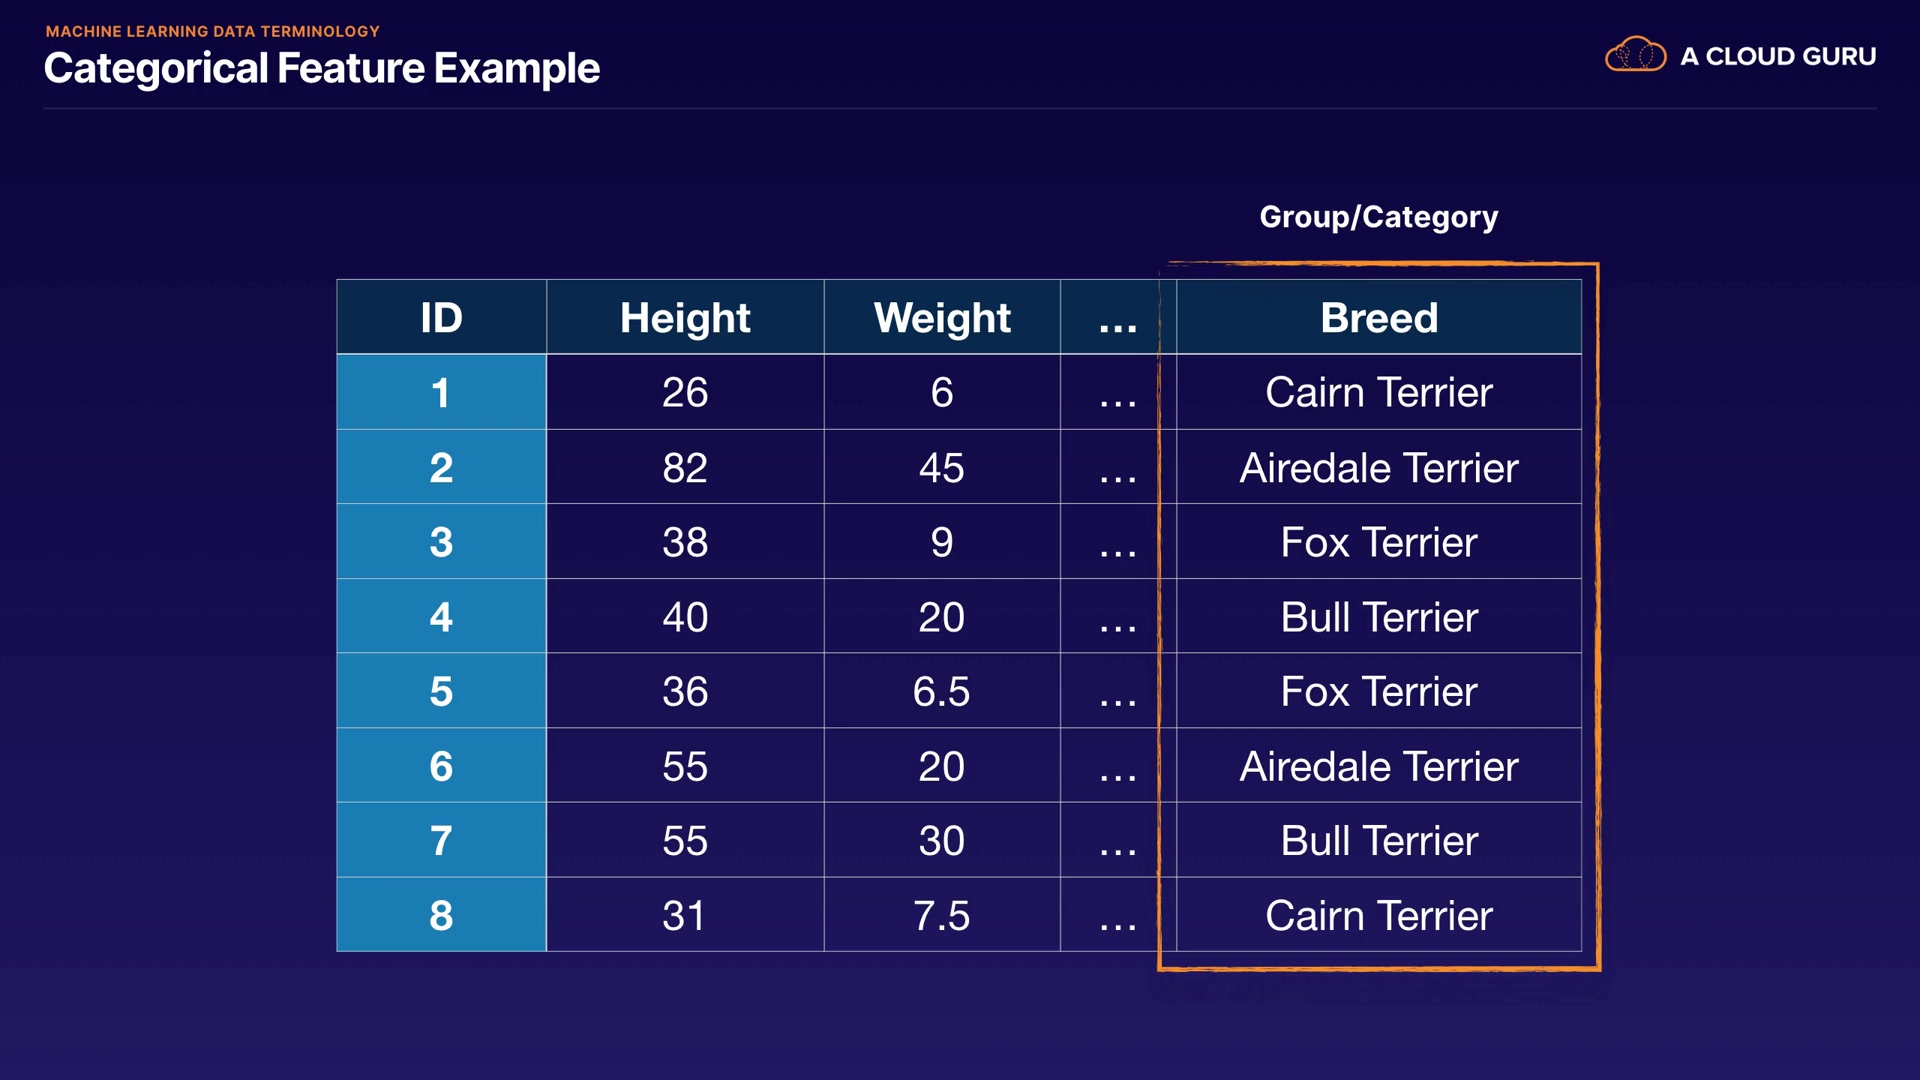This screenshot has width=1920, height=1080.
Task: Select the "ID" column header
Action: (441, 318)
